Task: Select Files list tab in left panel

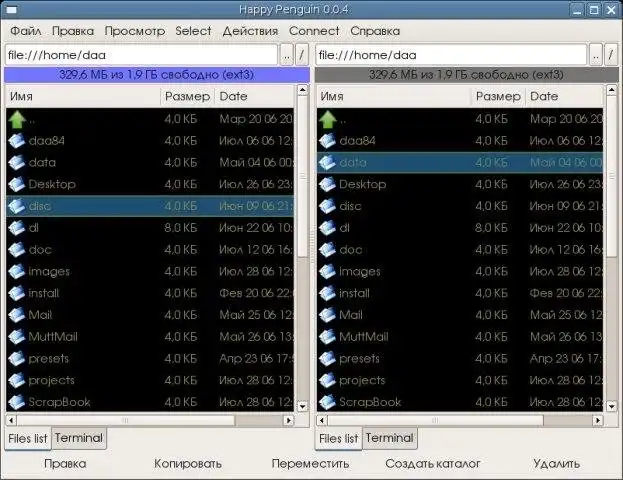Action: coord(28,439)
